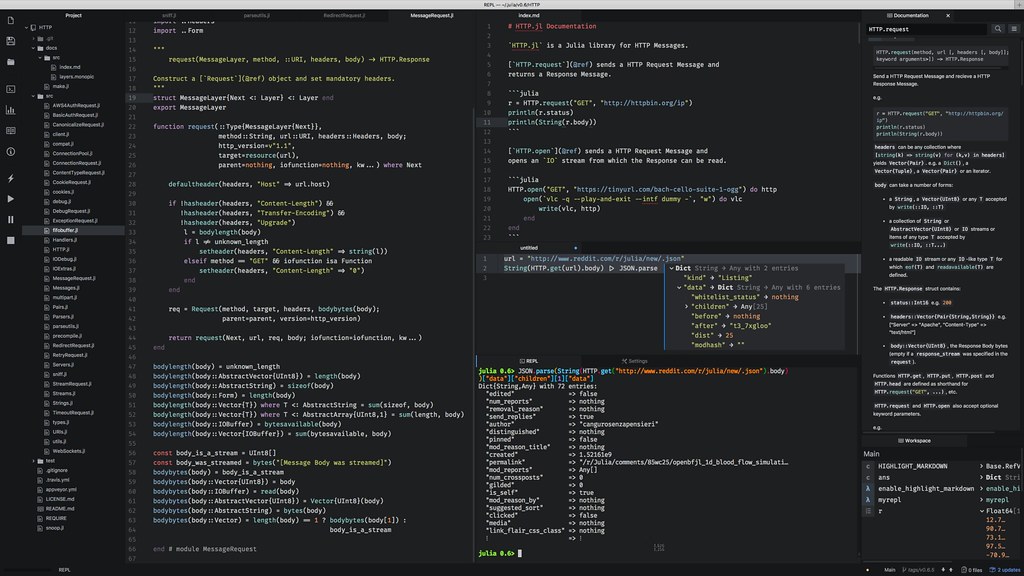Click the 'c' constant icon beside ans
The height and width of the screenshot is (576, 1024).
[x=868, y=477]
